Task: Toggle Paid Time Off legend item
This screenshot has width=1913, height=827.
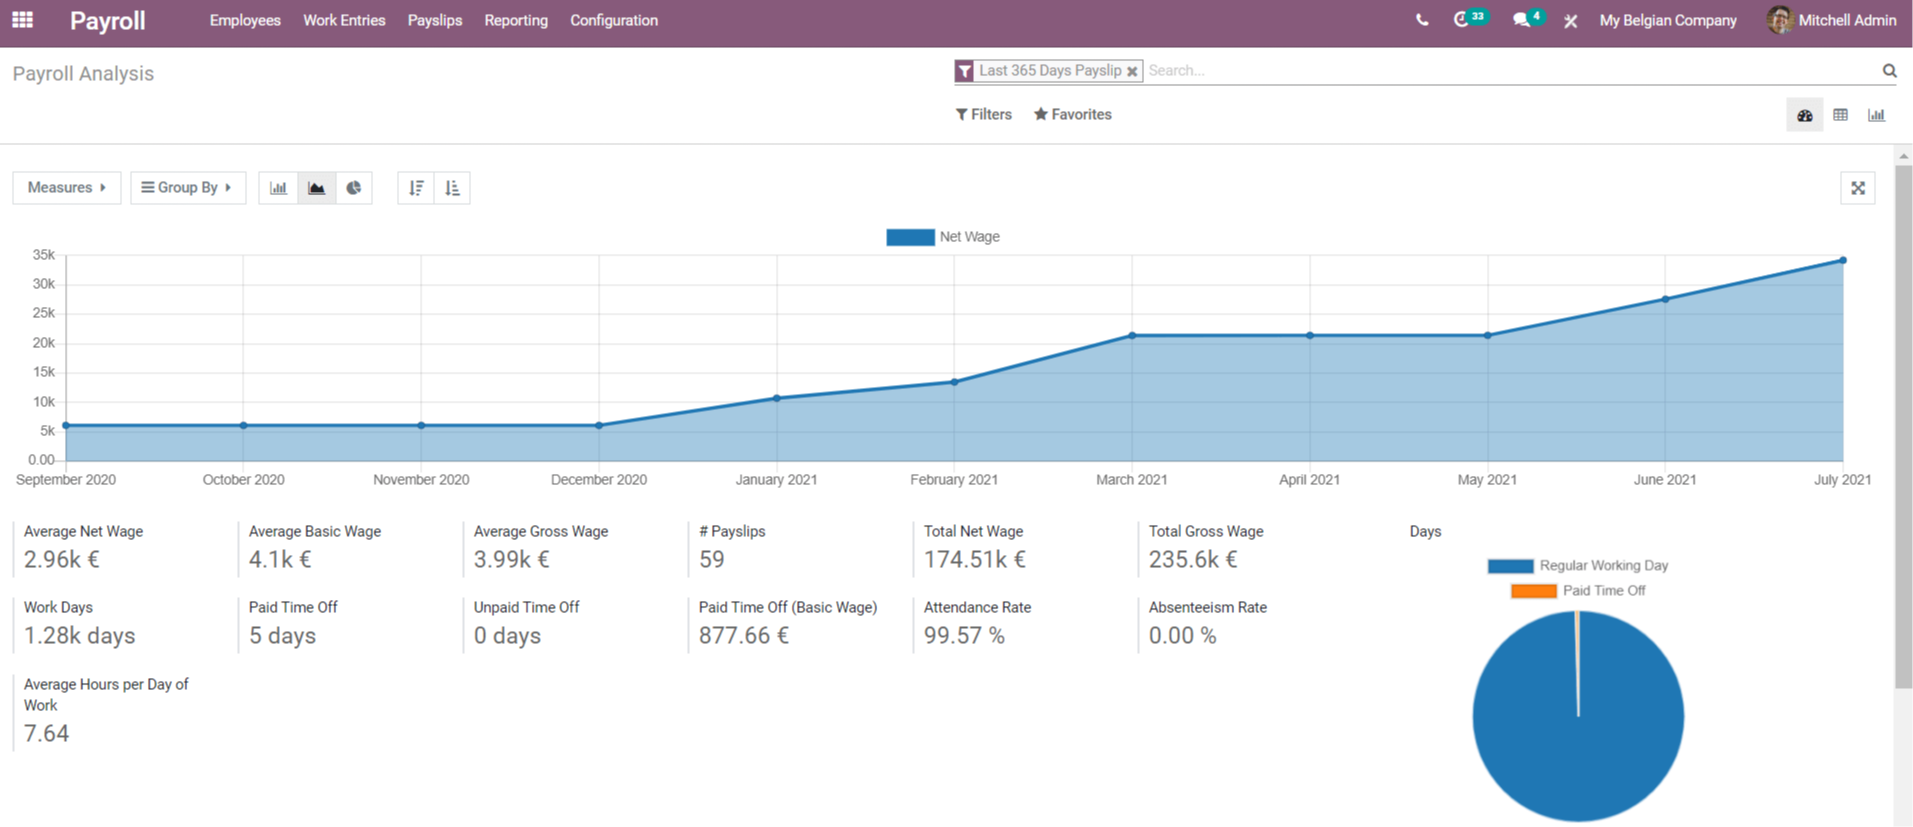Action: point(1577,591)
